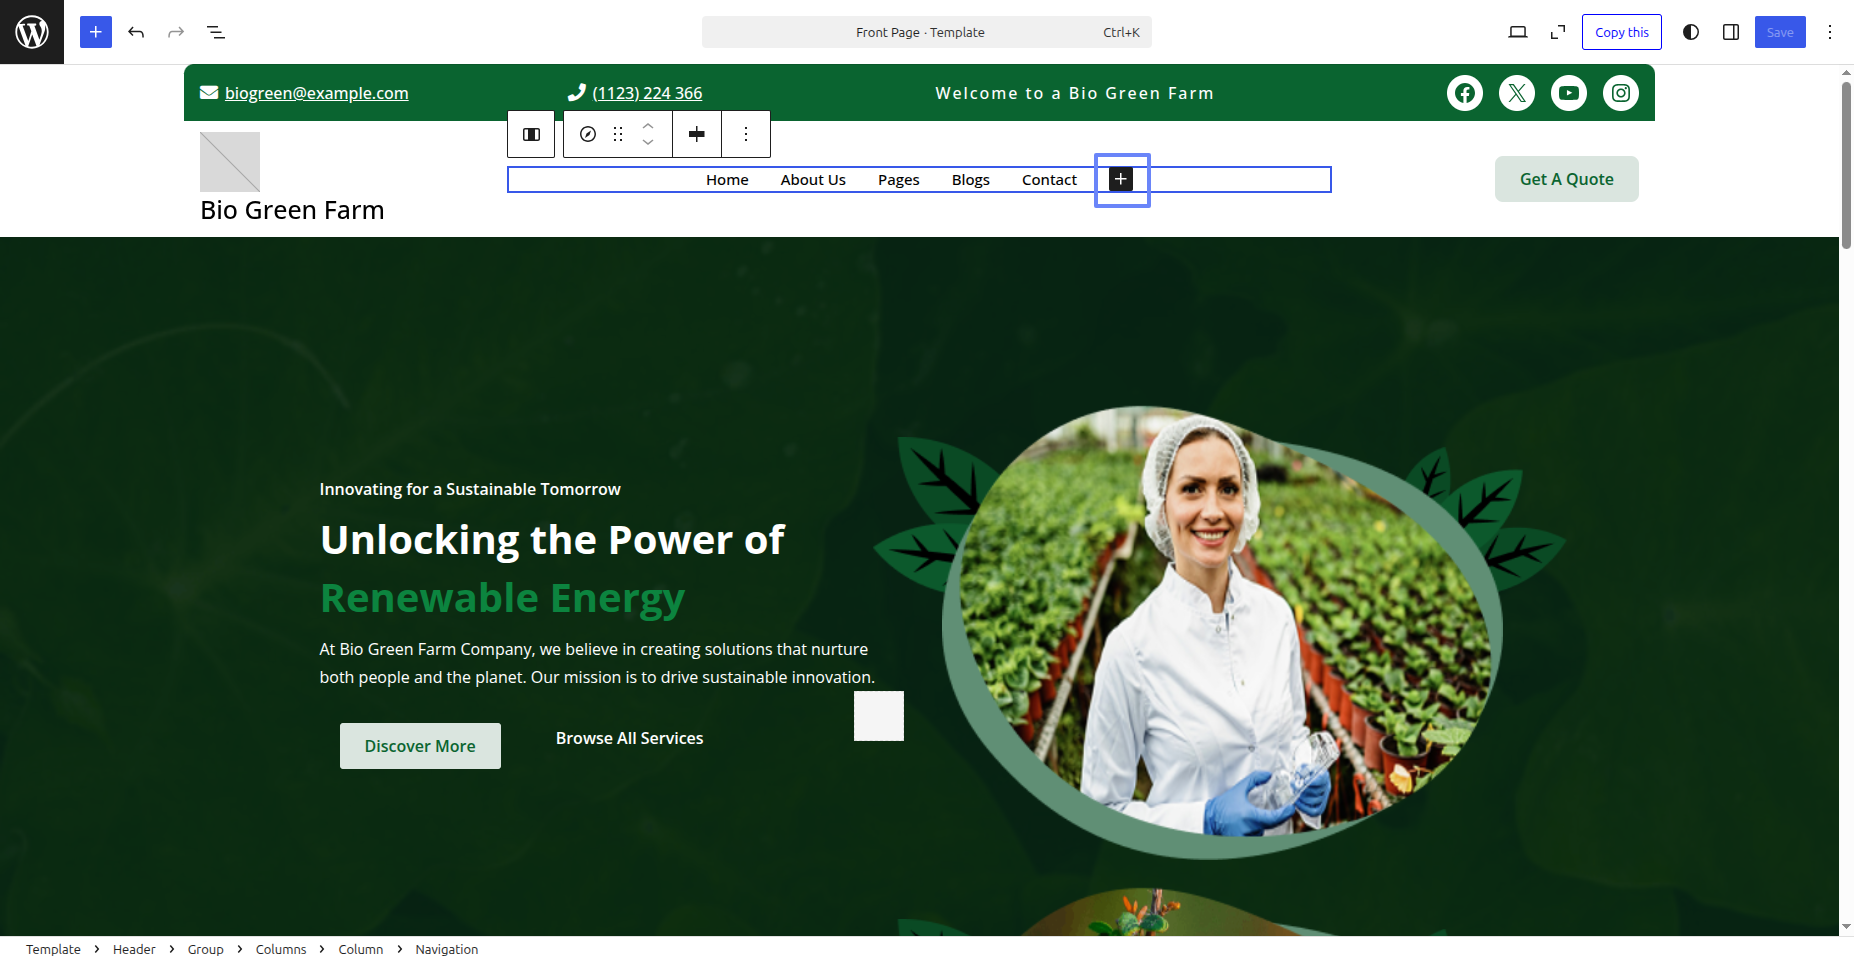Undo the last change
The image size is (1854, 961).
(x=136, y=32)
